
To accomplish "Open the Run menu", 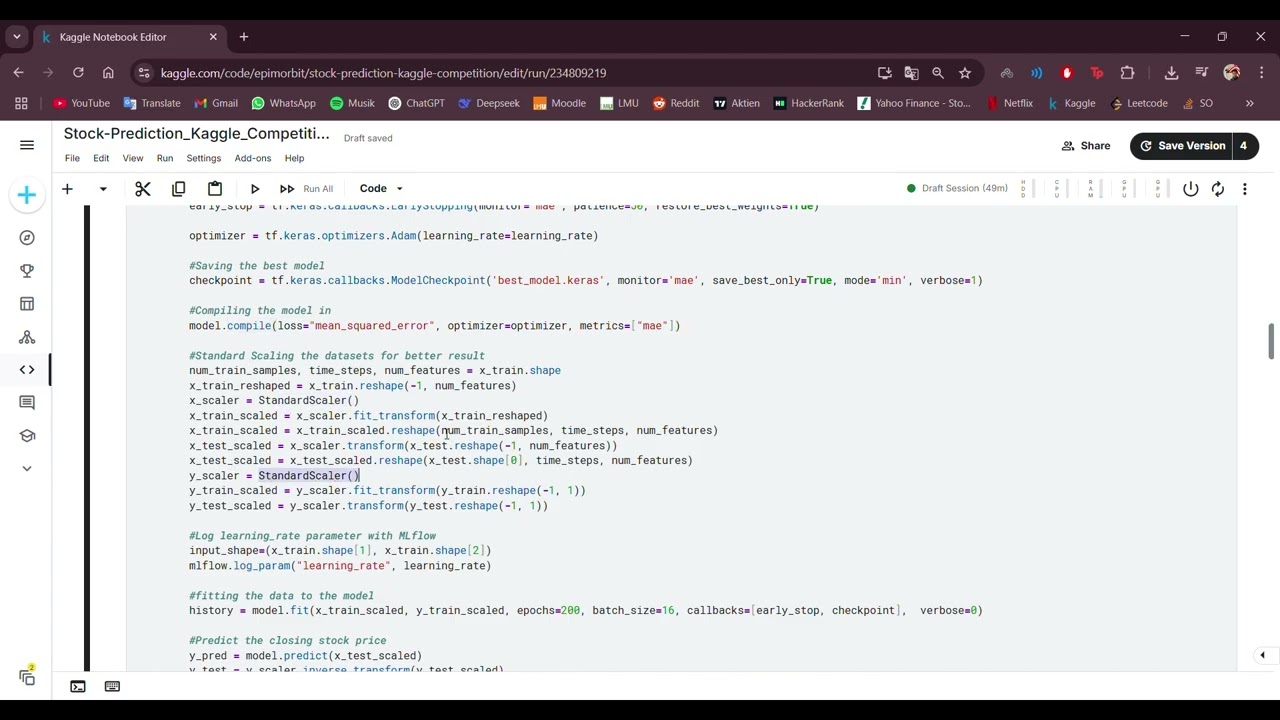I will click(x=165, y=158).
